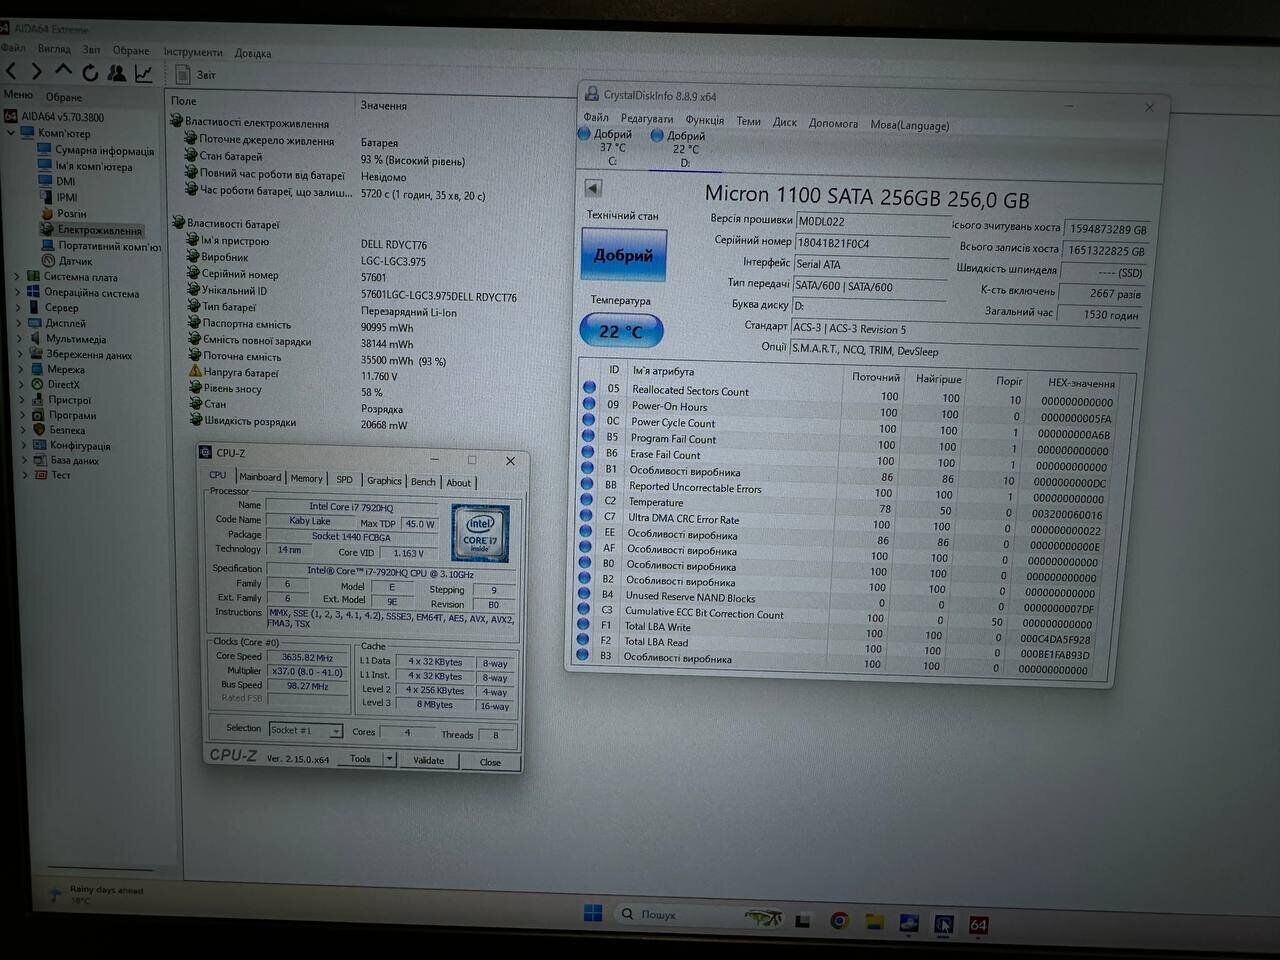Click the blue Добрий health status button
This screenshot has height=960, width=1280.
pos(623,255)
